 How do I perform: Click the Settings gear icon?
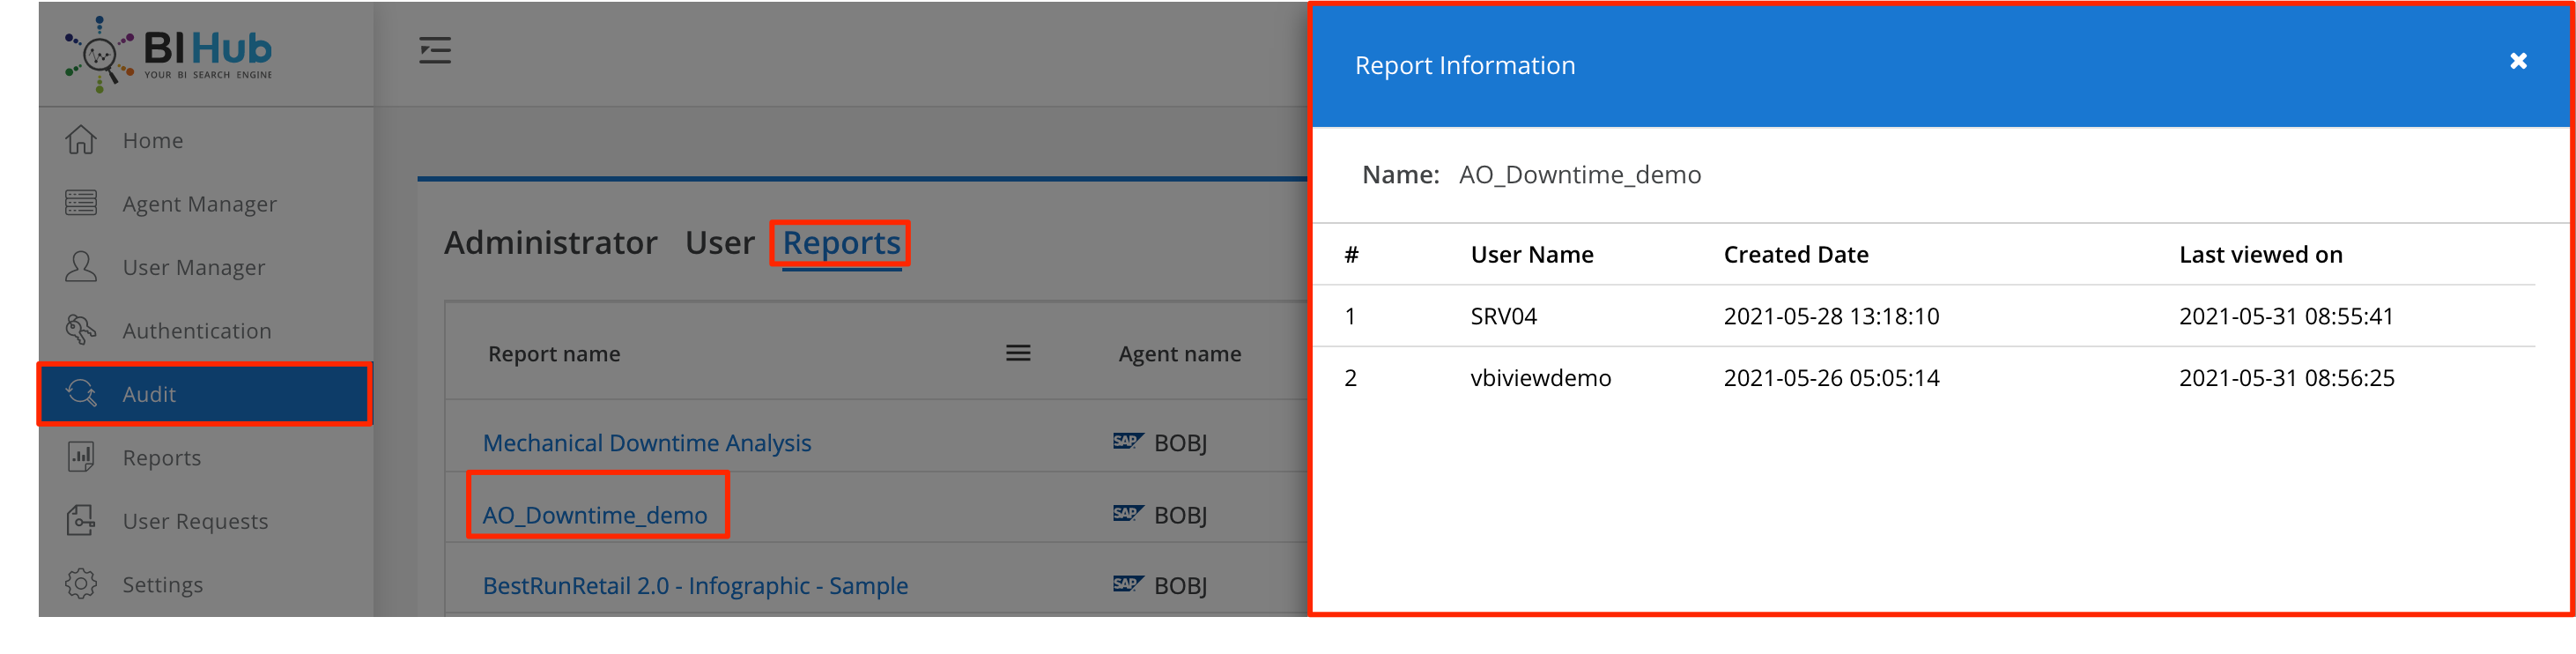click(81, 584)
